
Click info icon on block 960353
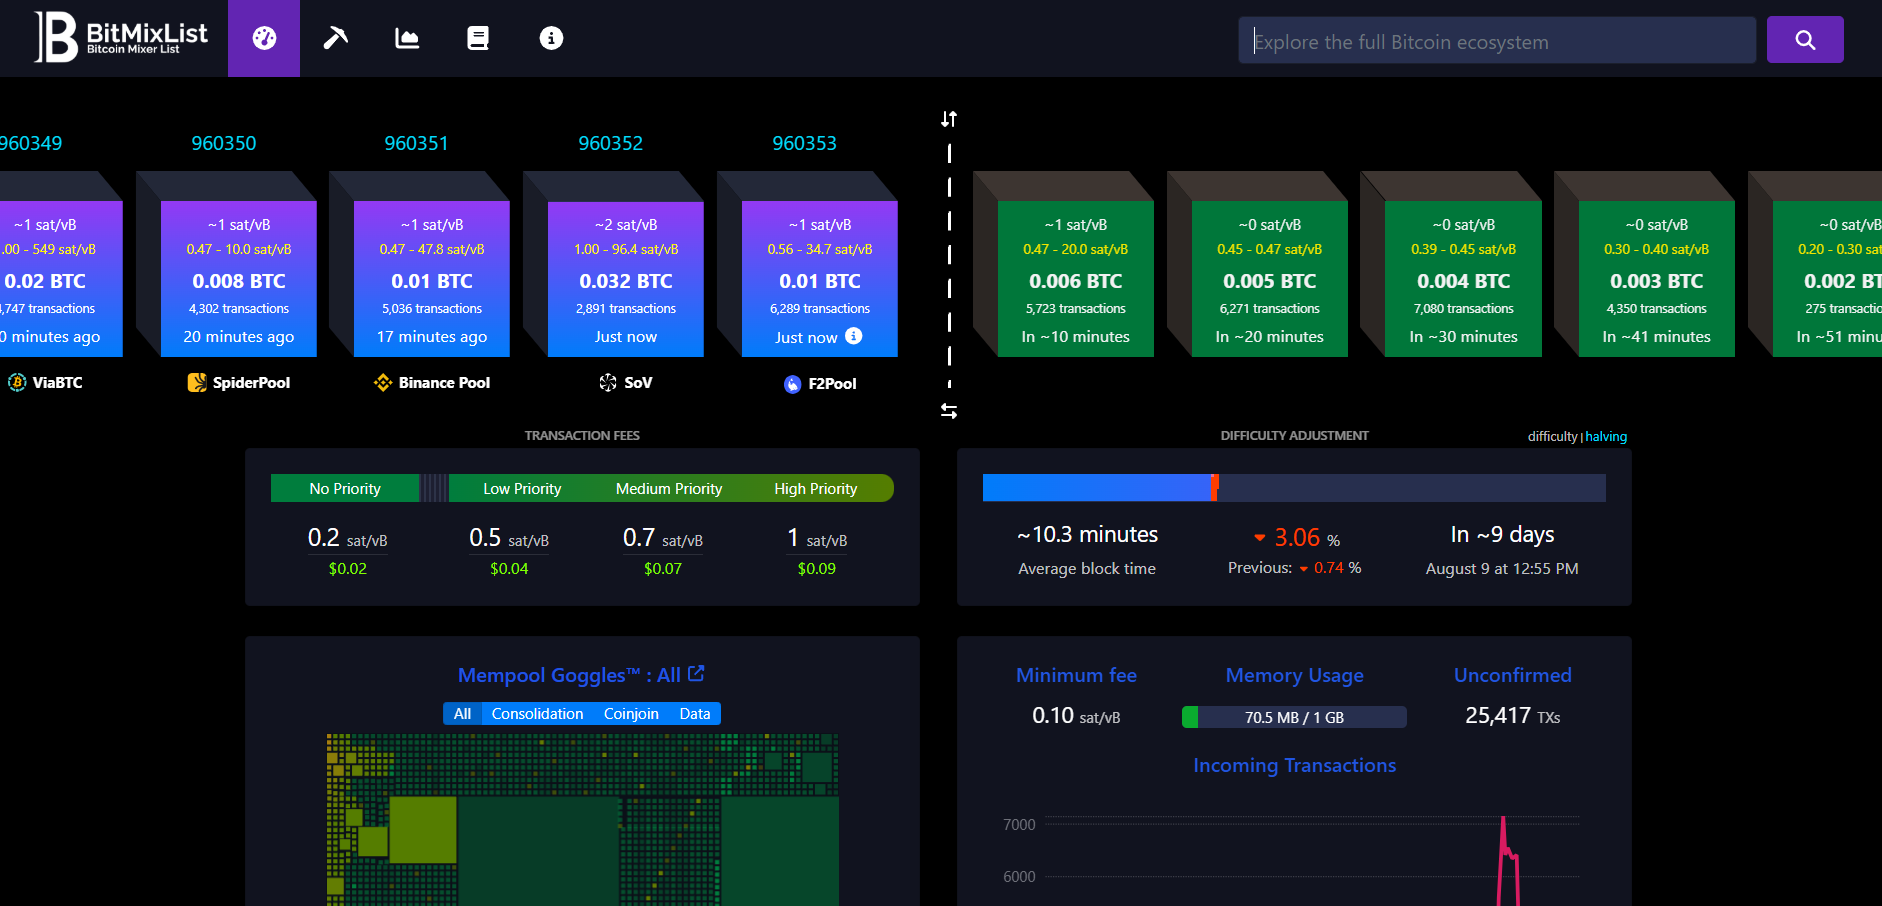tap(853, 336)
